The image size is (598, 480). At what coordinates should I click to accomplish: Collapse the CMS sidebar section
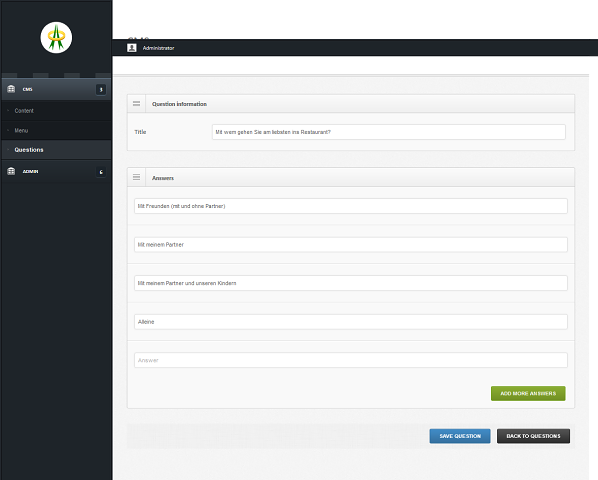tap(56, 89)
